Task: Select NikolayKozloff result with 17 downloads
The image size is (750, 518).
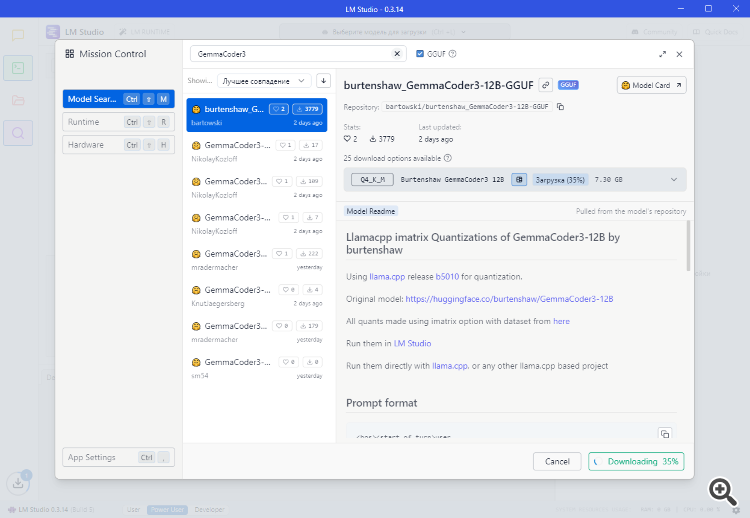Action: pyautogui.click(x=257, y=151)
